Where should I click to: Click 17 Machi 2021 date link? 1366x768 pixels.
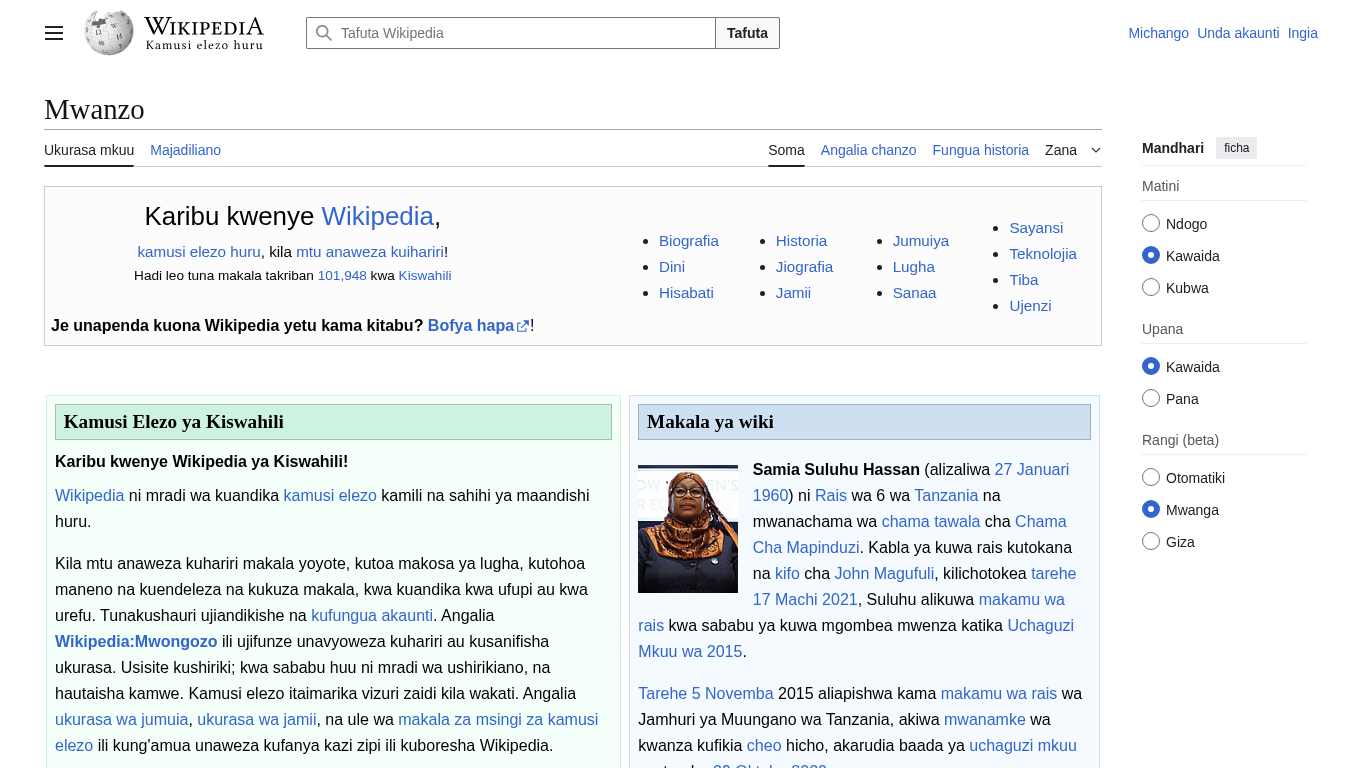pos(805,599)
